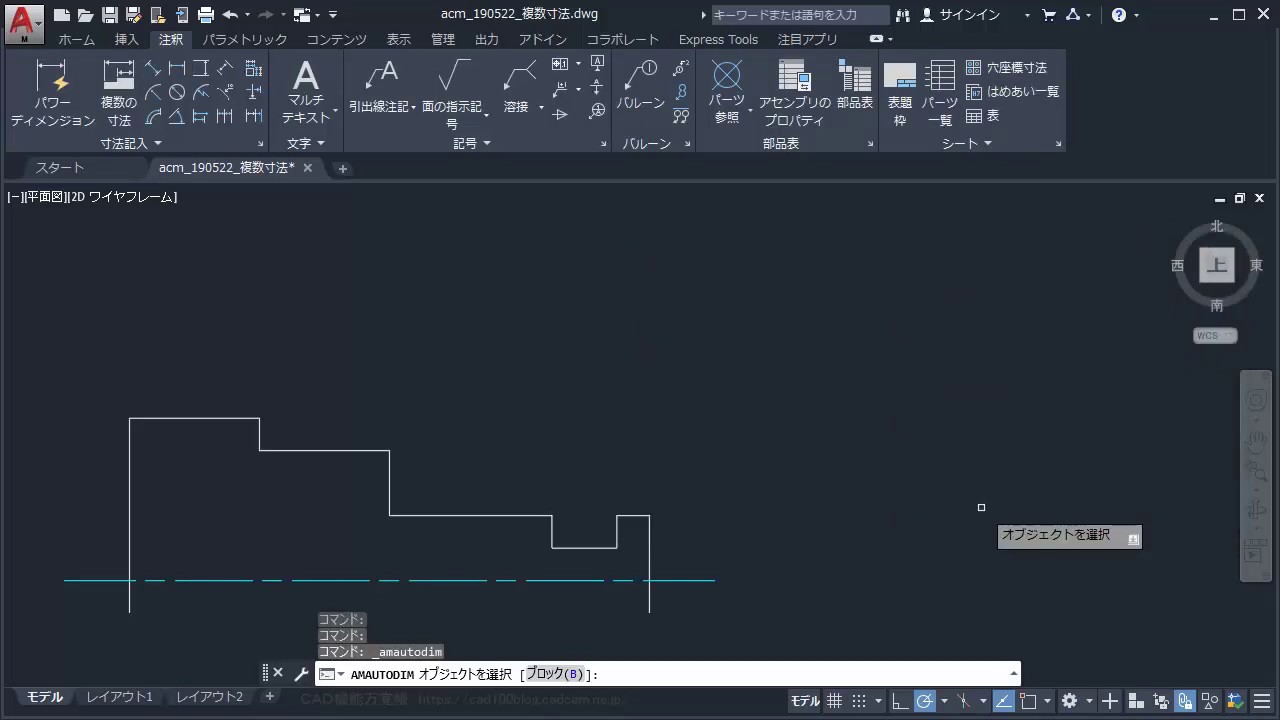This screenshot has height=720, width=1280.
Task: Open the Express Tools ribbon tab
Action: [718, 39]
